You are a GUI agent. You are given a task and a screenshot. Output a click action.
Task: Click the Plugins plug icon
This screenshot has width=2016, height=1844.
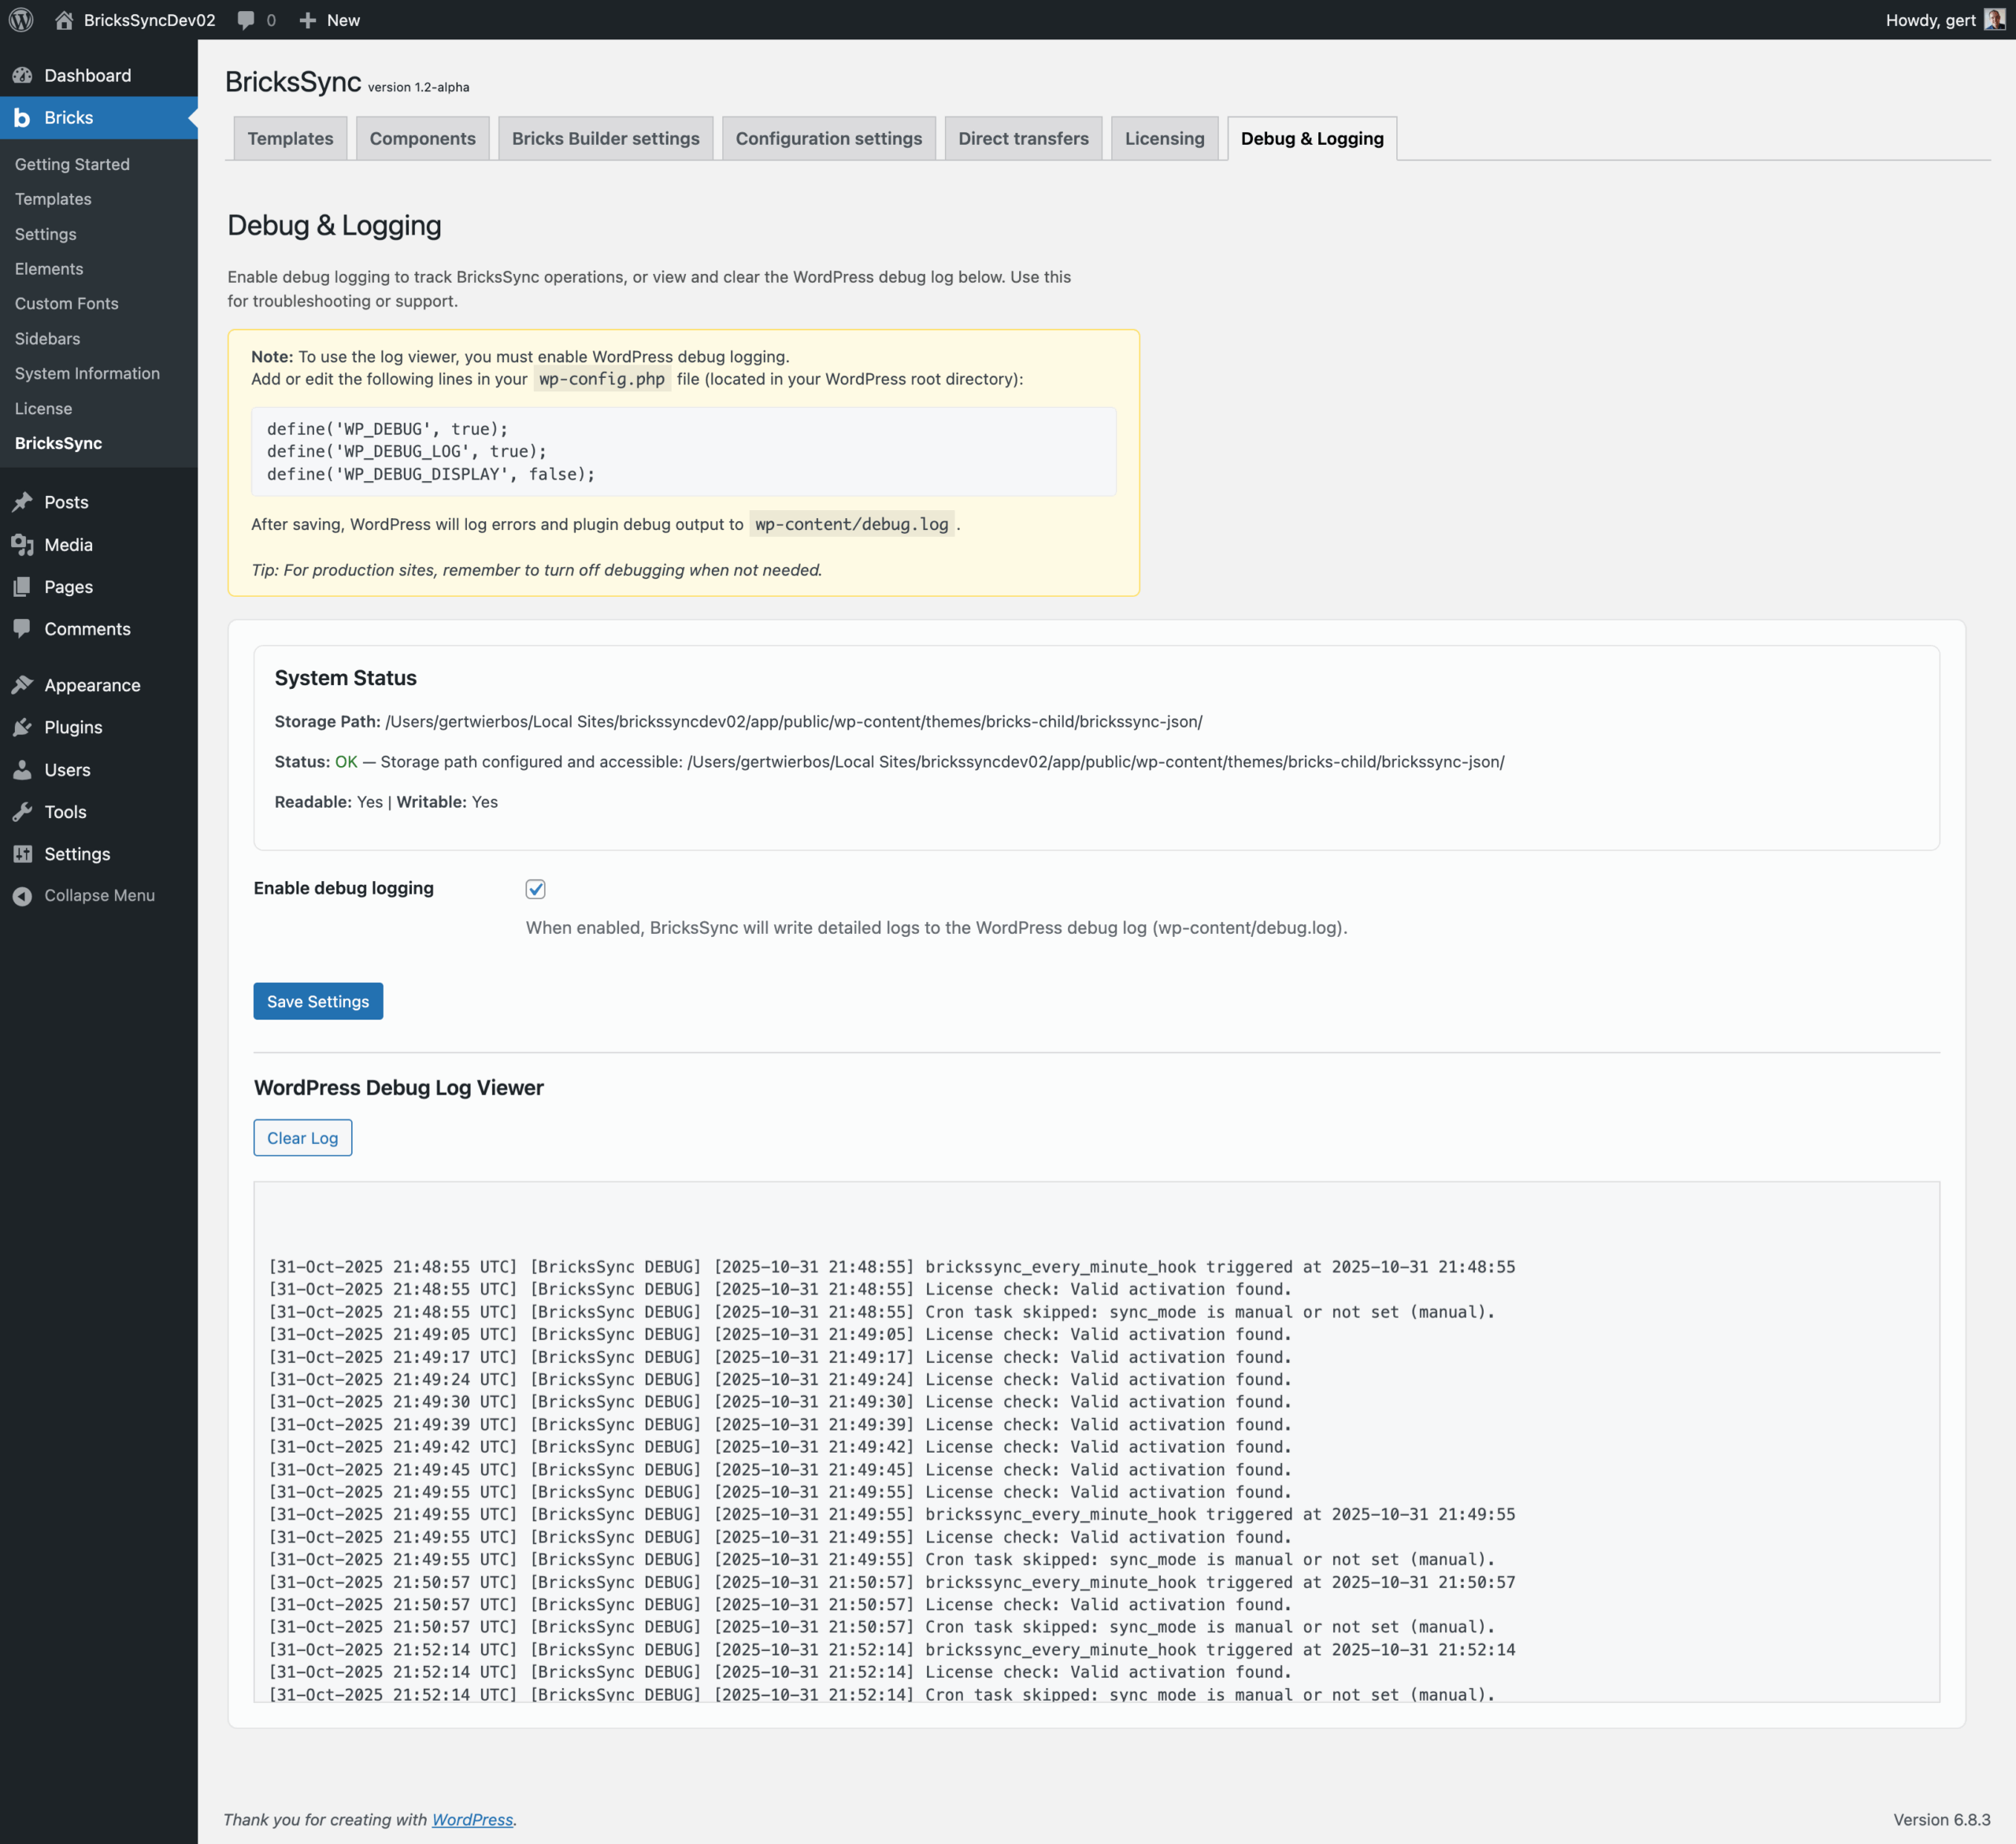point(22,727)
